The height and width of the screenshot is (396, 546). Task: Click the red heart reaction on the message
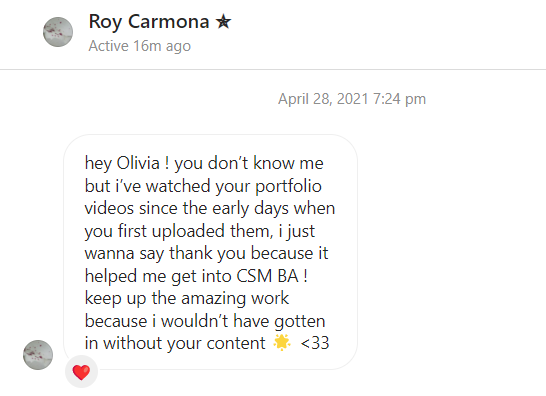[81, 372]
